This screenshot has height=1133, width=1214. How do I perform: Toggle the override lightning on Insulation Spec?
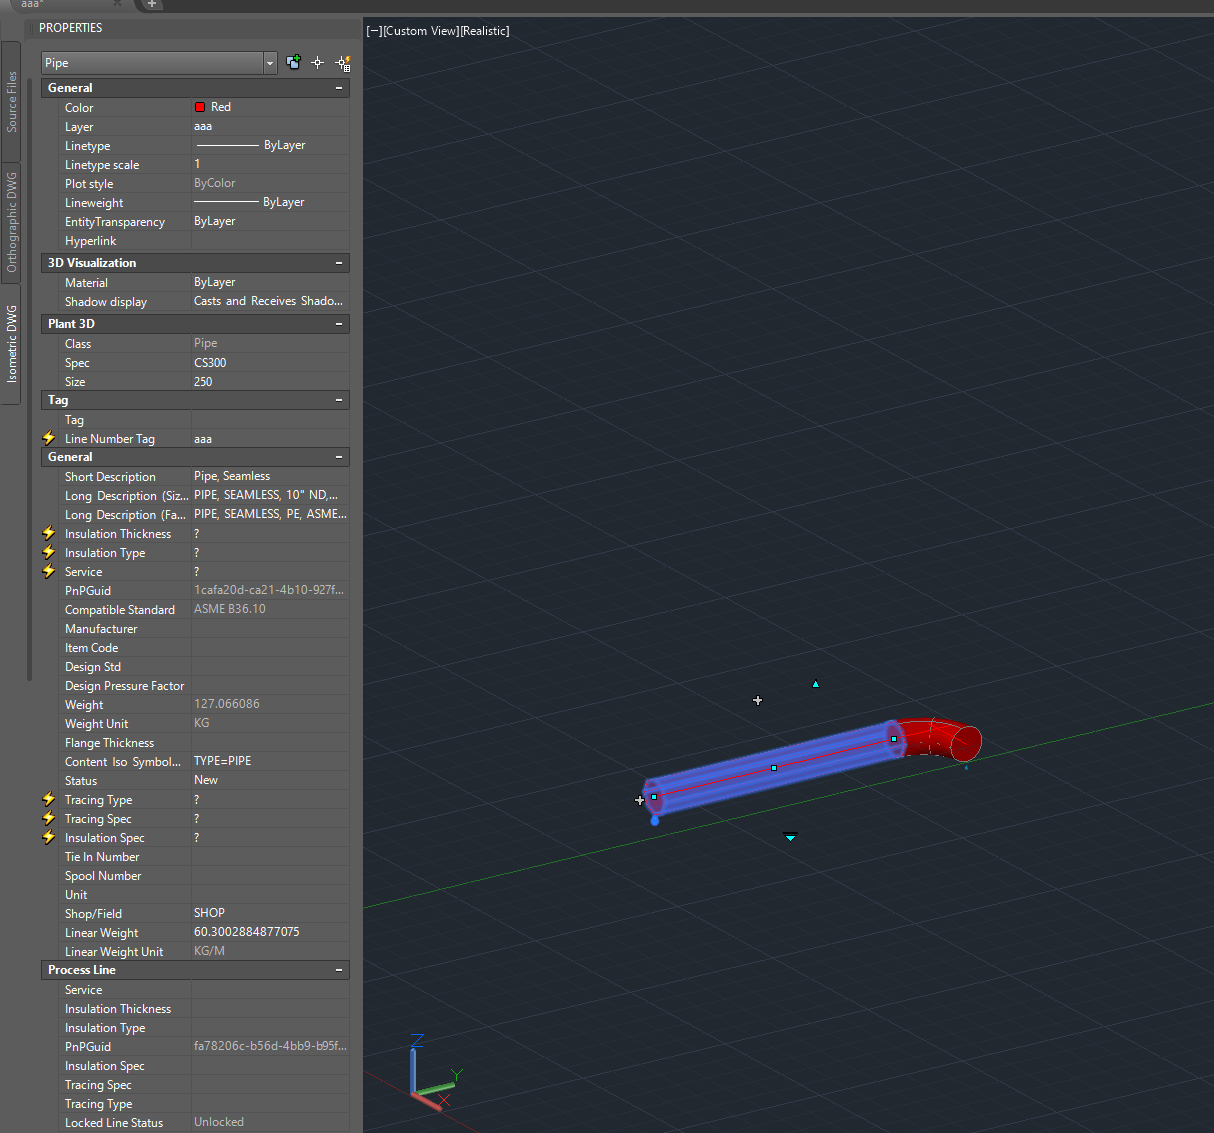[48, 837]
